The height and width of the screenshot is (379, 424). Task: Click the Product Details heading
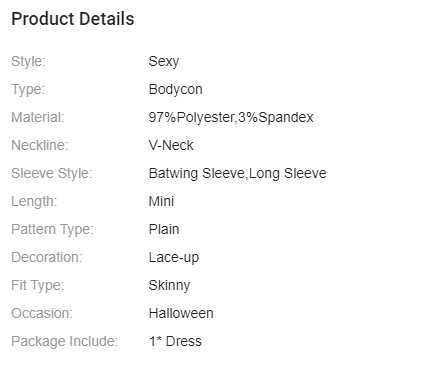pyautogui.click(x=73, y=19)
